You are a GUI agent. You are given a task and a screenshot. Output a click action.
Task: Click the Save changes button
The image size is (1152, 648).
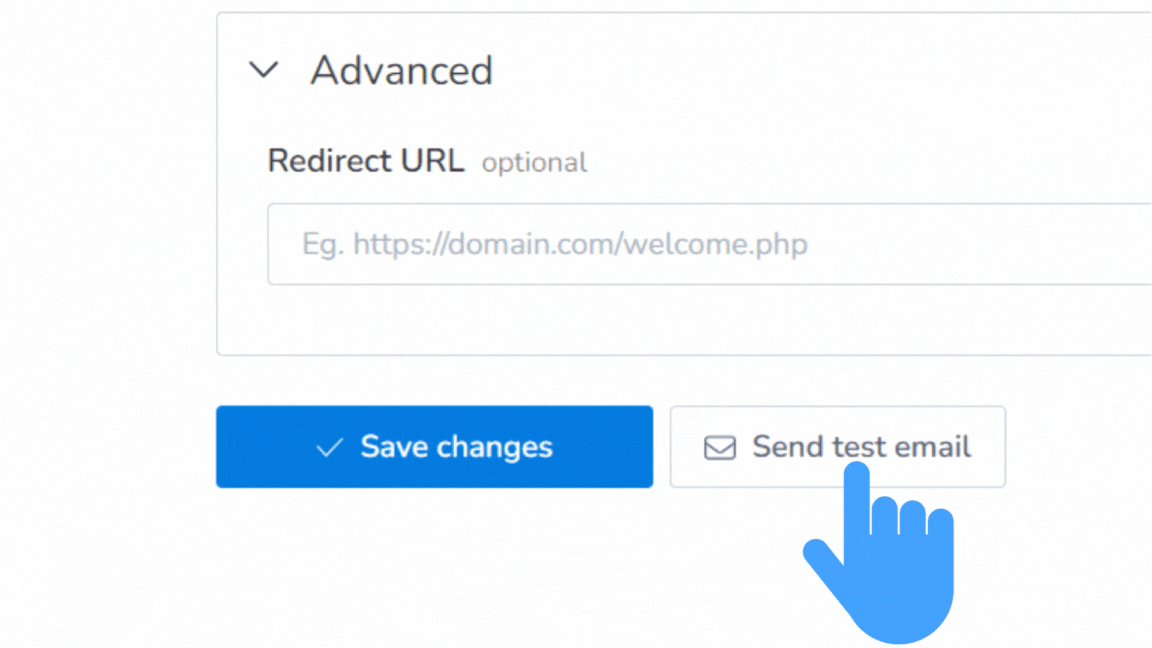pos(434,447)
